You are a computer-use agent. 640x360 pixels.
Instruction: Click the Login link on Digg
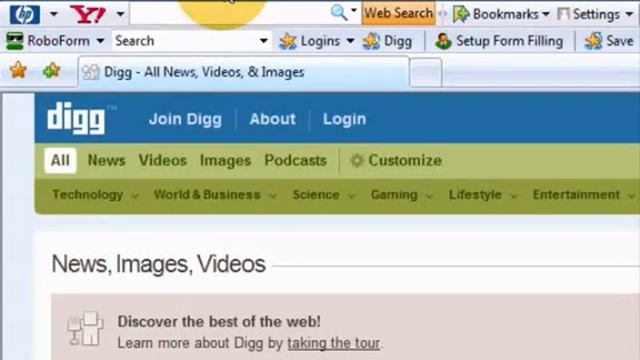344,119
